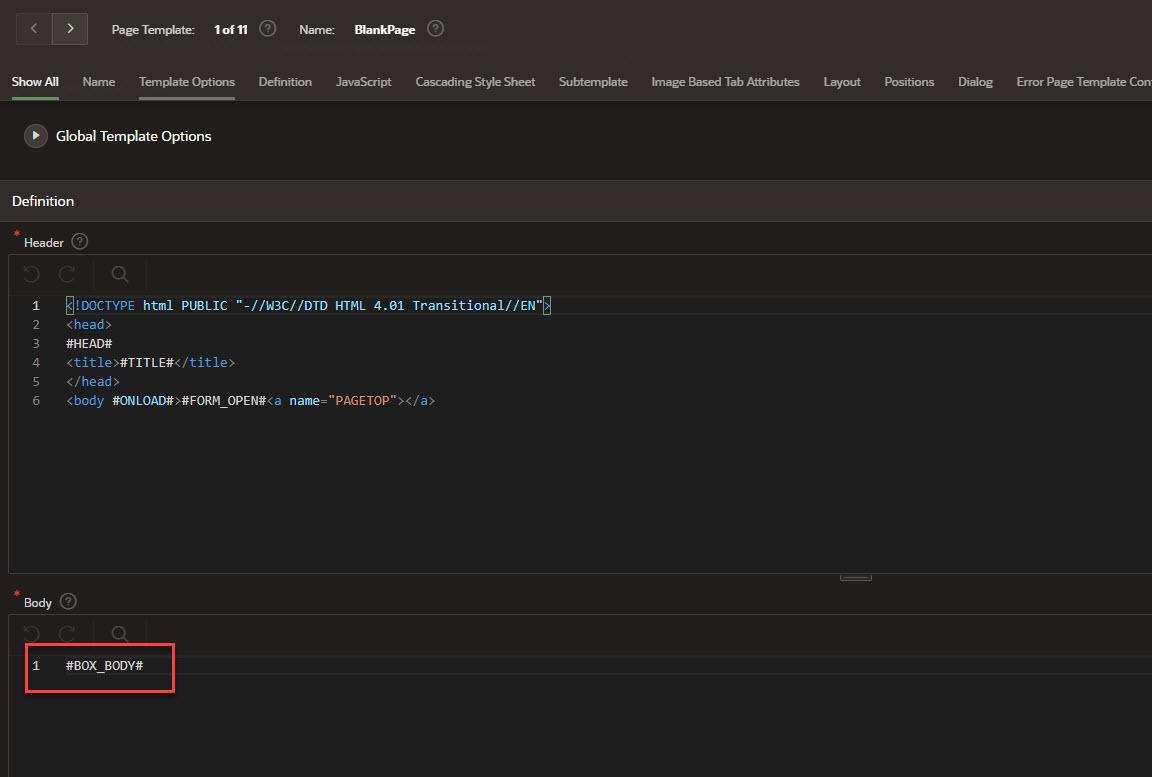The image size is (1152, 777).
Task: Click the Body field help icon
Action: point(68,602)
